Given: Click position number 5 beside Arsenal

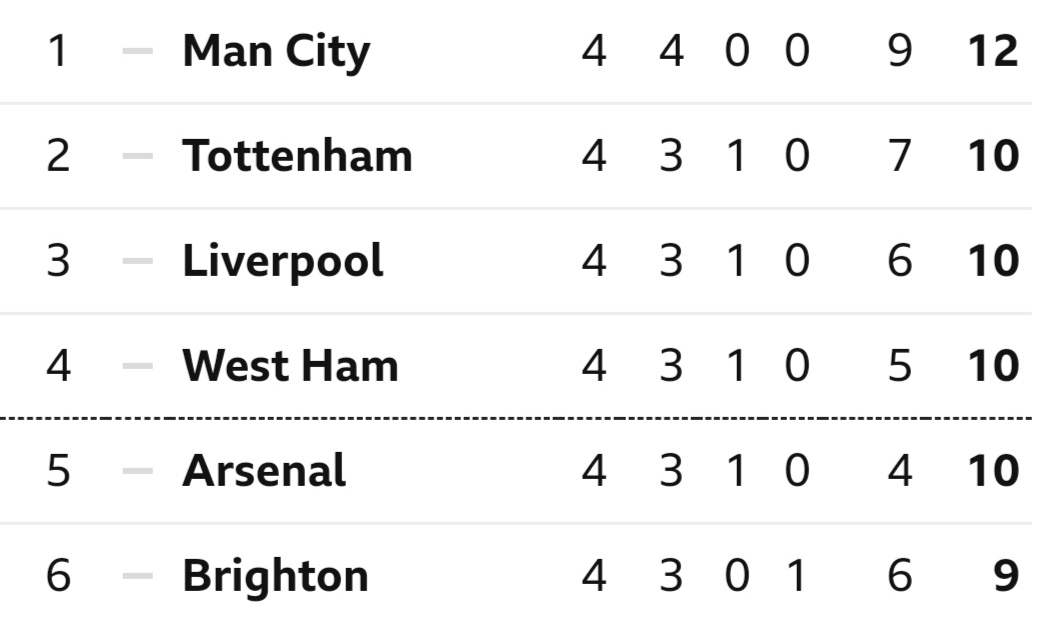Looking at the screenshot, I should pos(58,470).
